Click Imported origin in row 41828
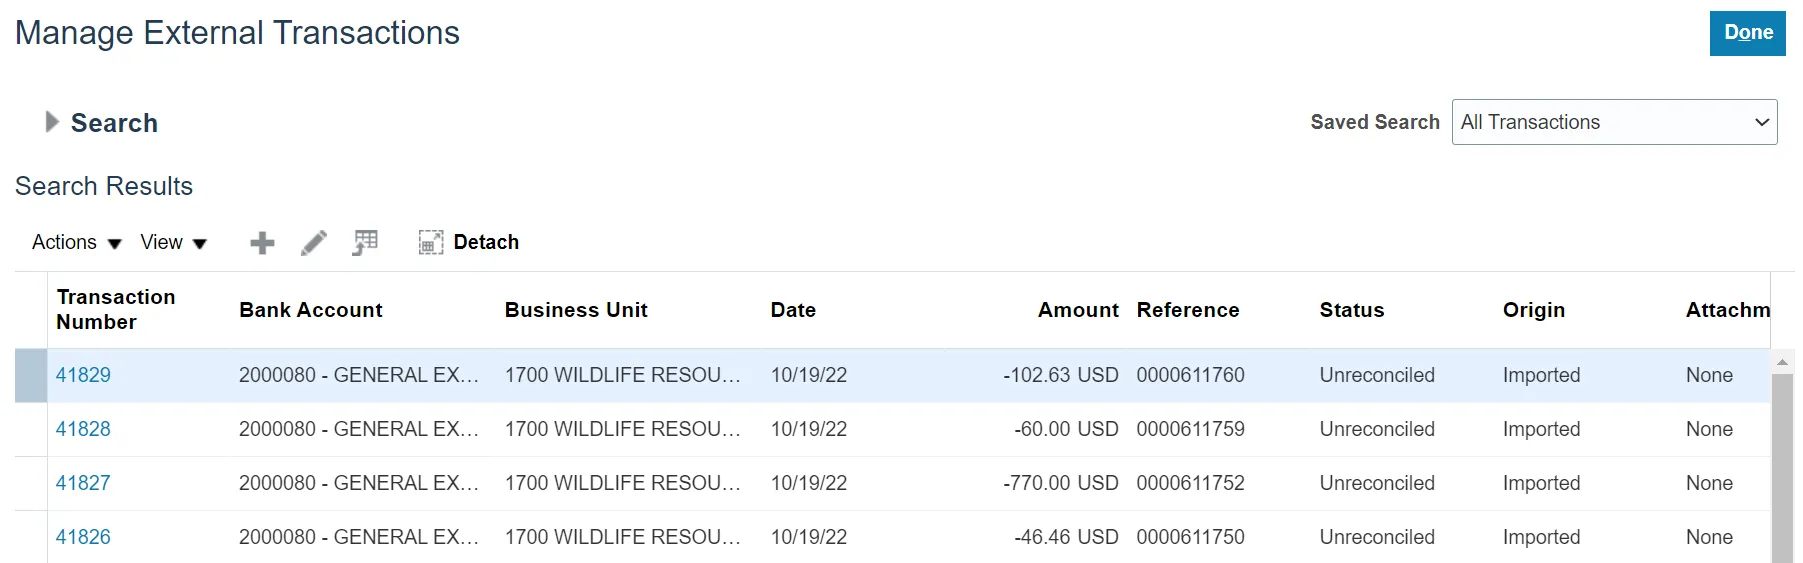This screenshot has width=1803, height=563. [1541, 429]
